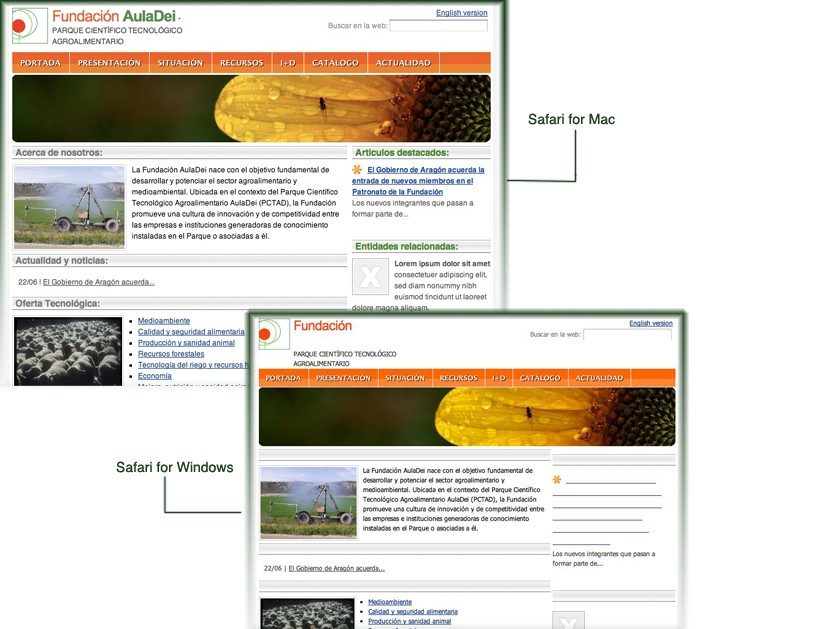Viewport: 823px width, 629px height.
Task: Open Producción y sanidad animal in Windows page
Action: 409,621
